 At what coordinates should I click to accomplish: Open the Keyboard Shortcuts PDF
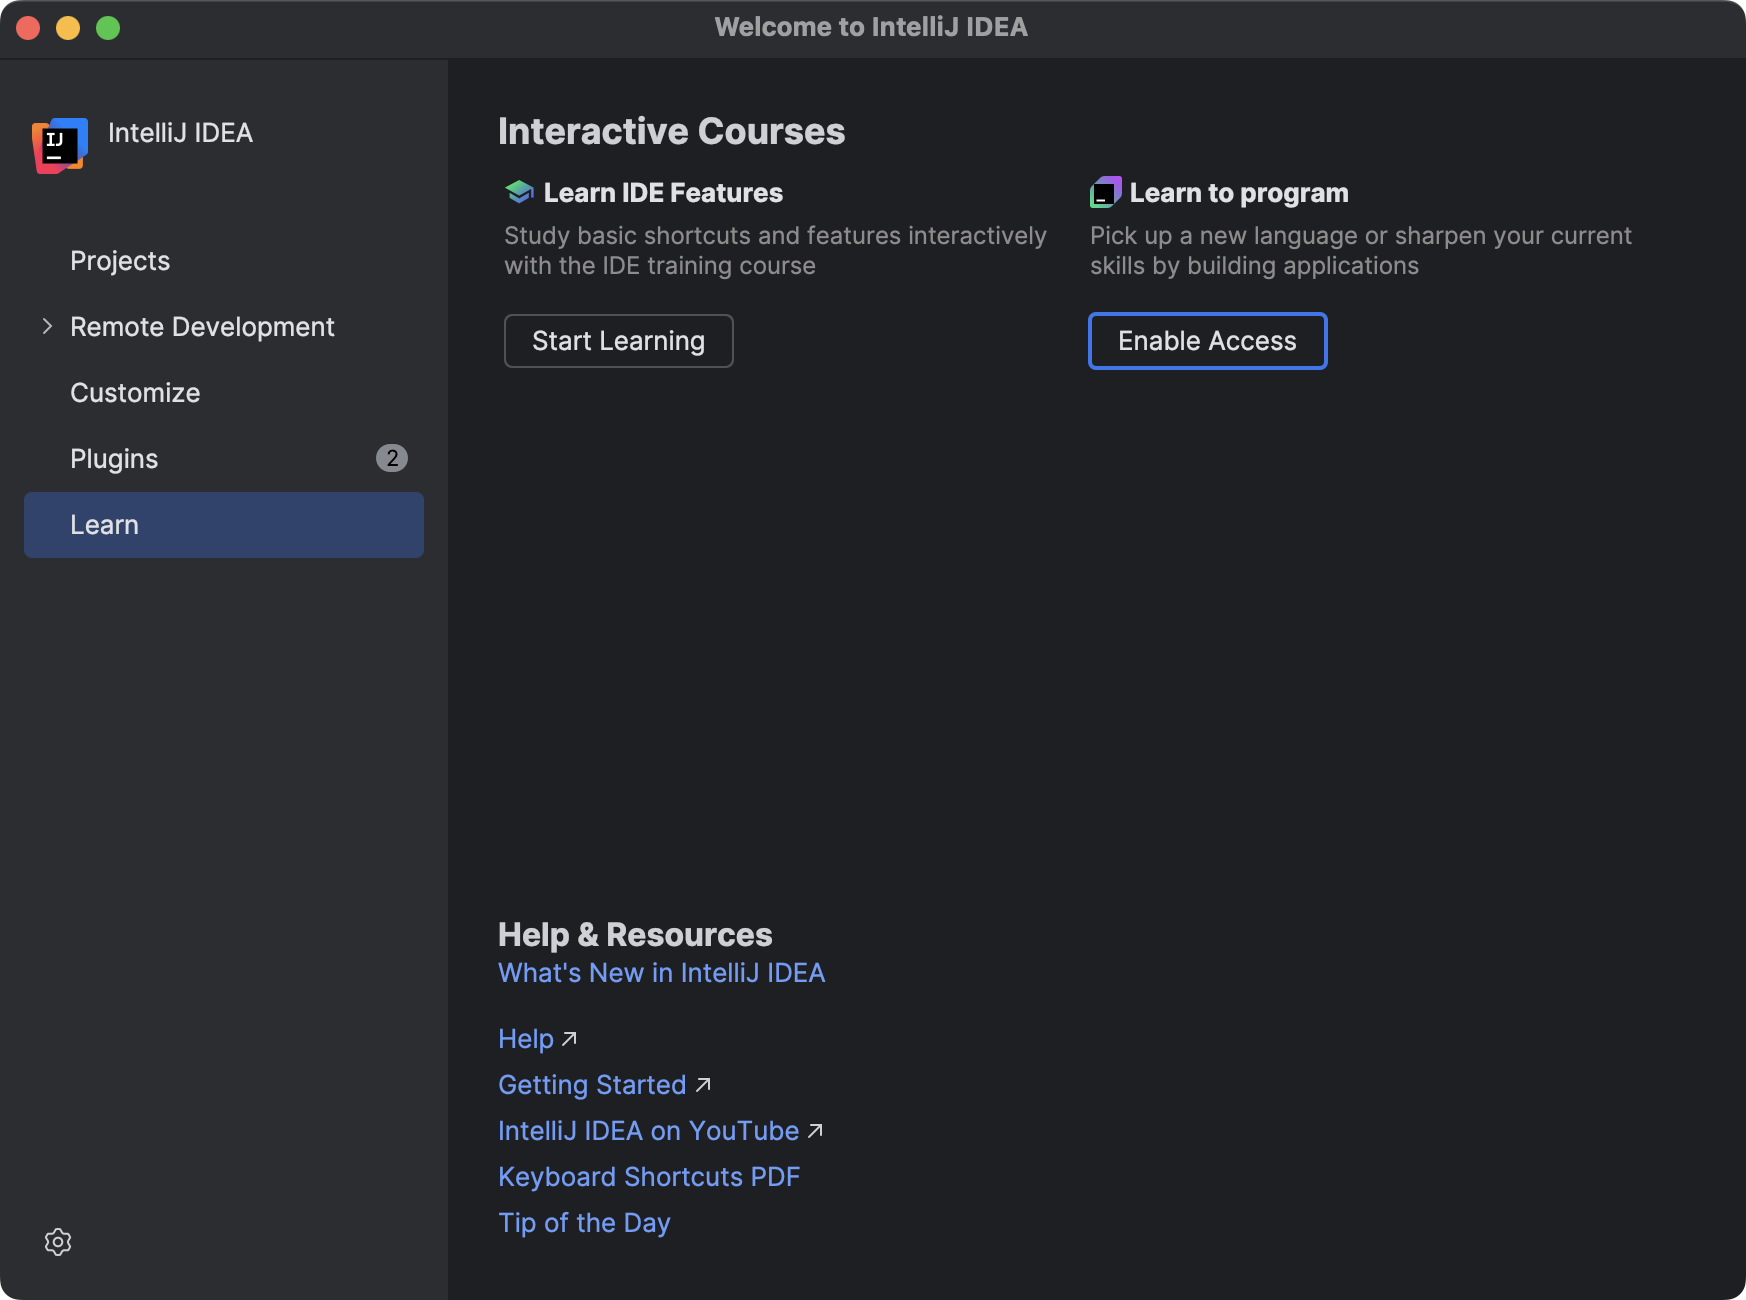pos(649,1177)
